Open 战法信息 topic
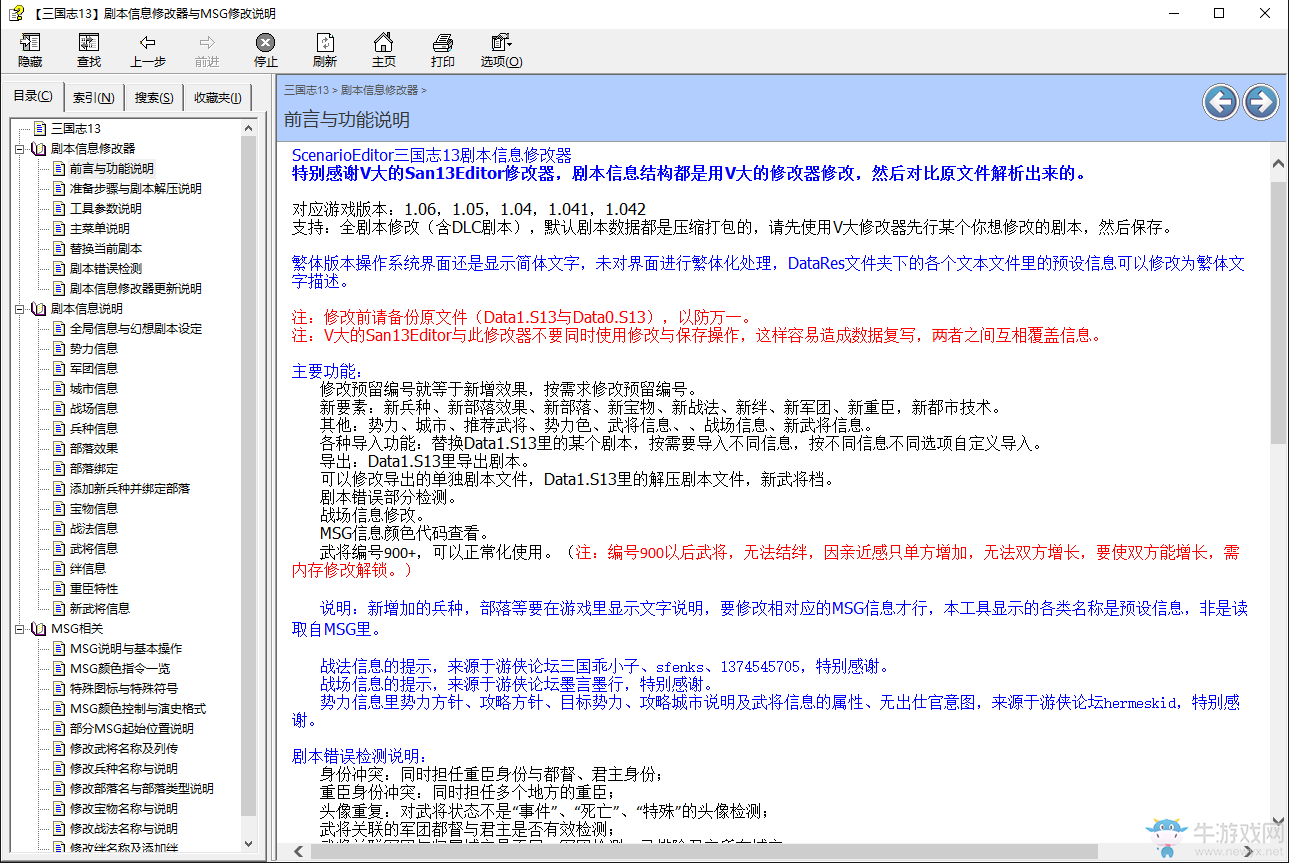 pyautogui.click(x=93, y=528)
